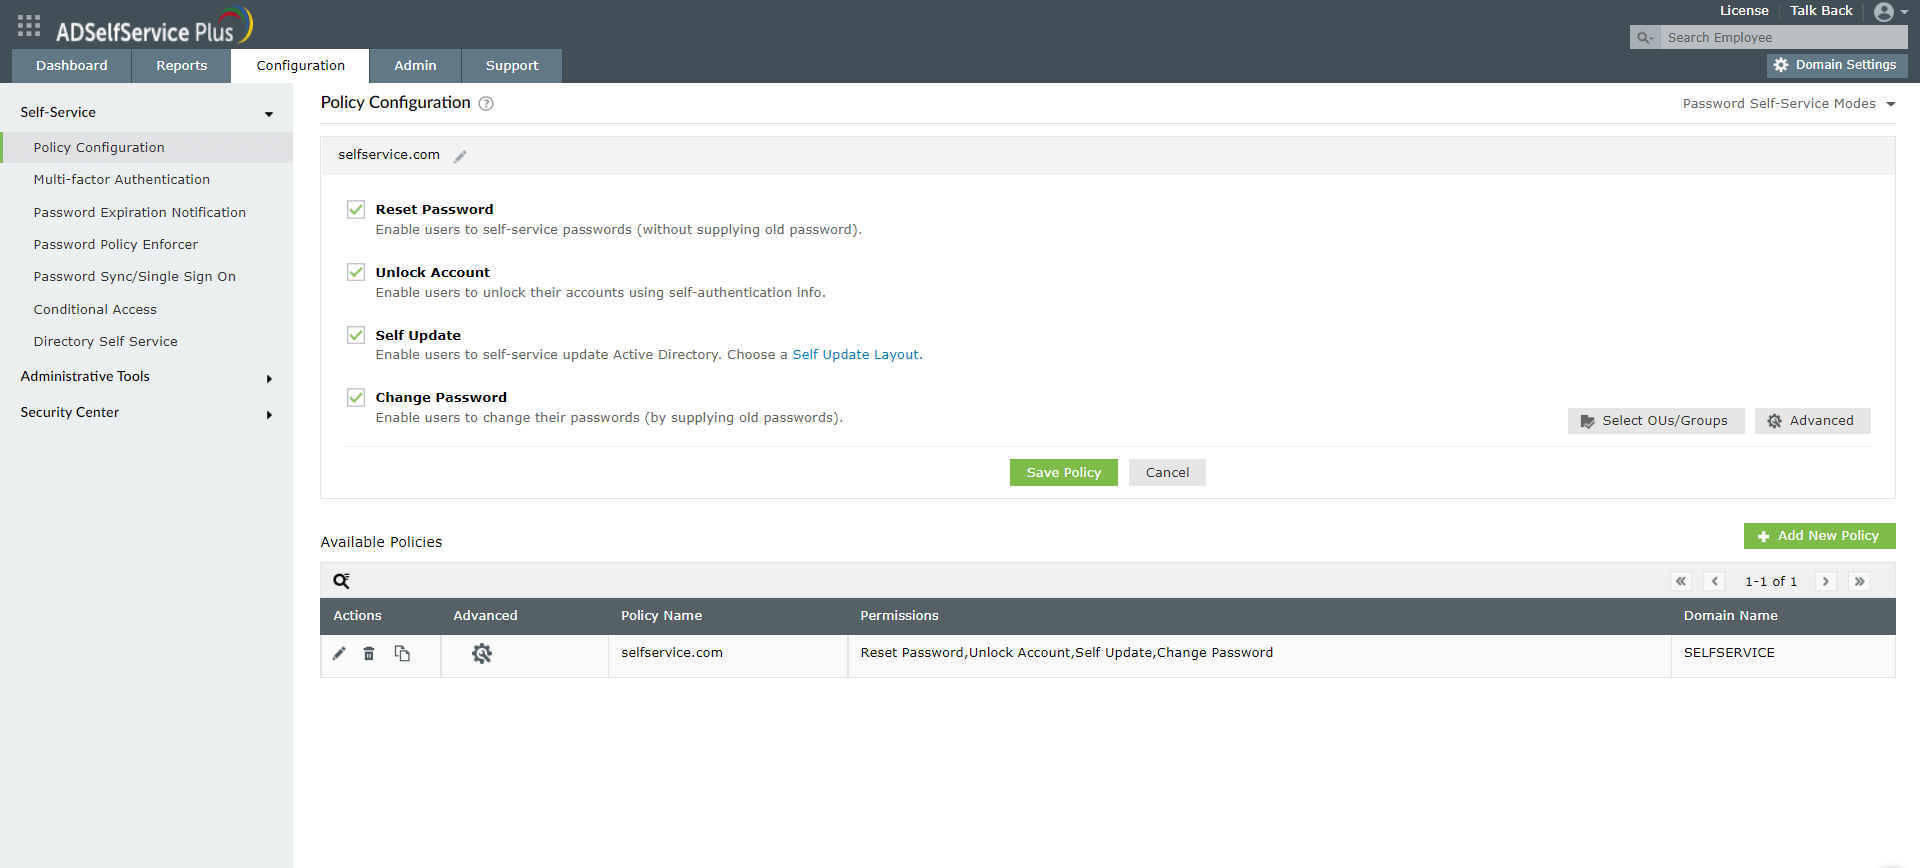The height and width of the screenshot is (868, 1920).
Task: Open the License link
Action: 1744,11
